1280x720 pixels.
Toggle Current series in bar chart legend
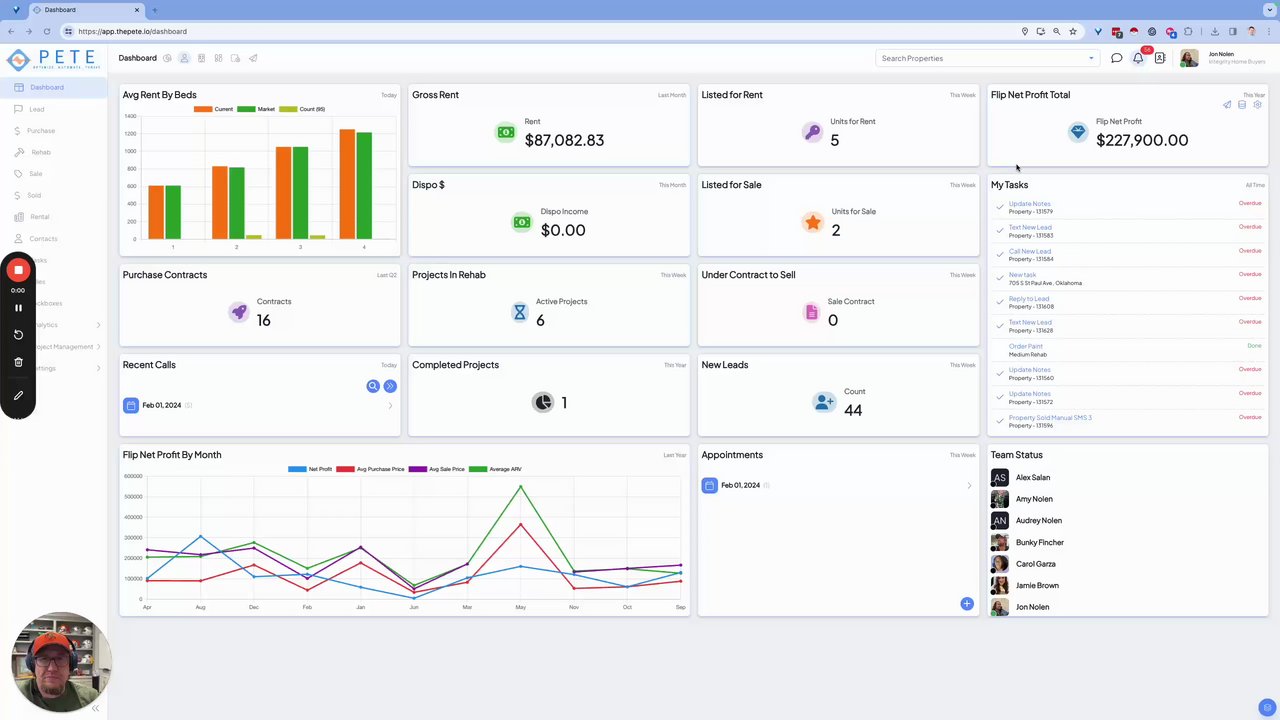213,109
